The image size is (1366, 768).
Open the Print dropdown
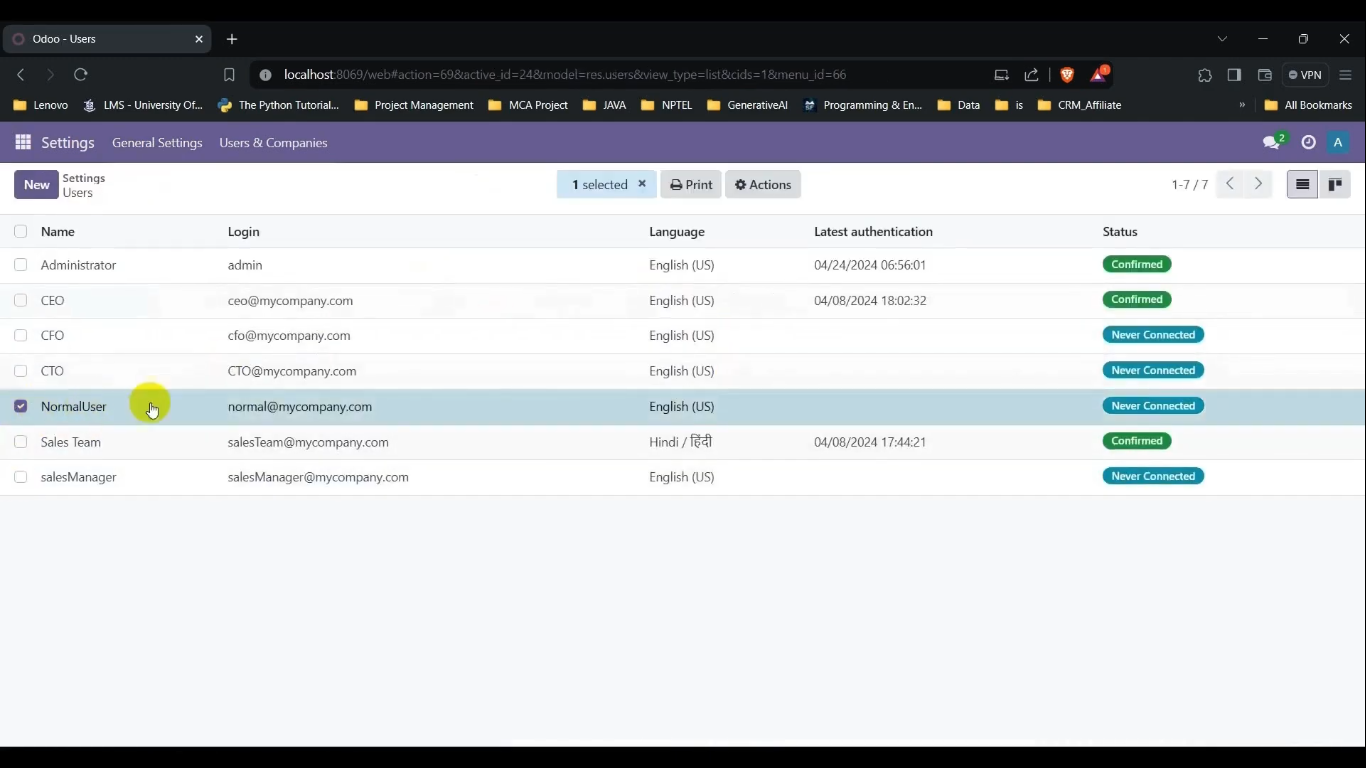[x=691, y=185]
